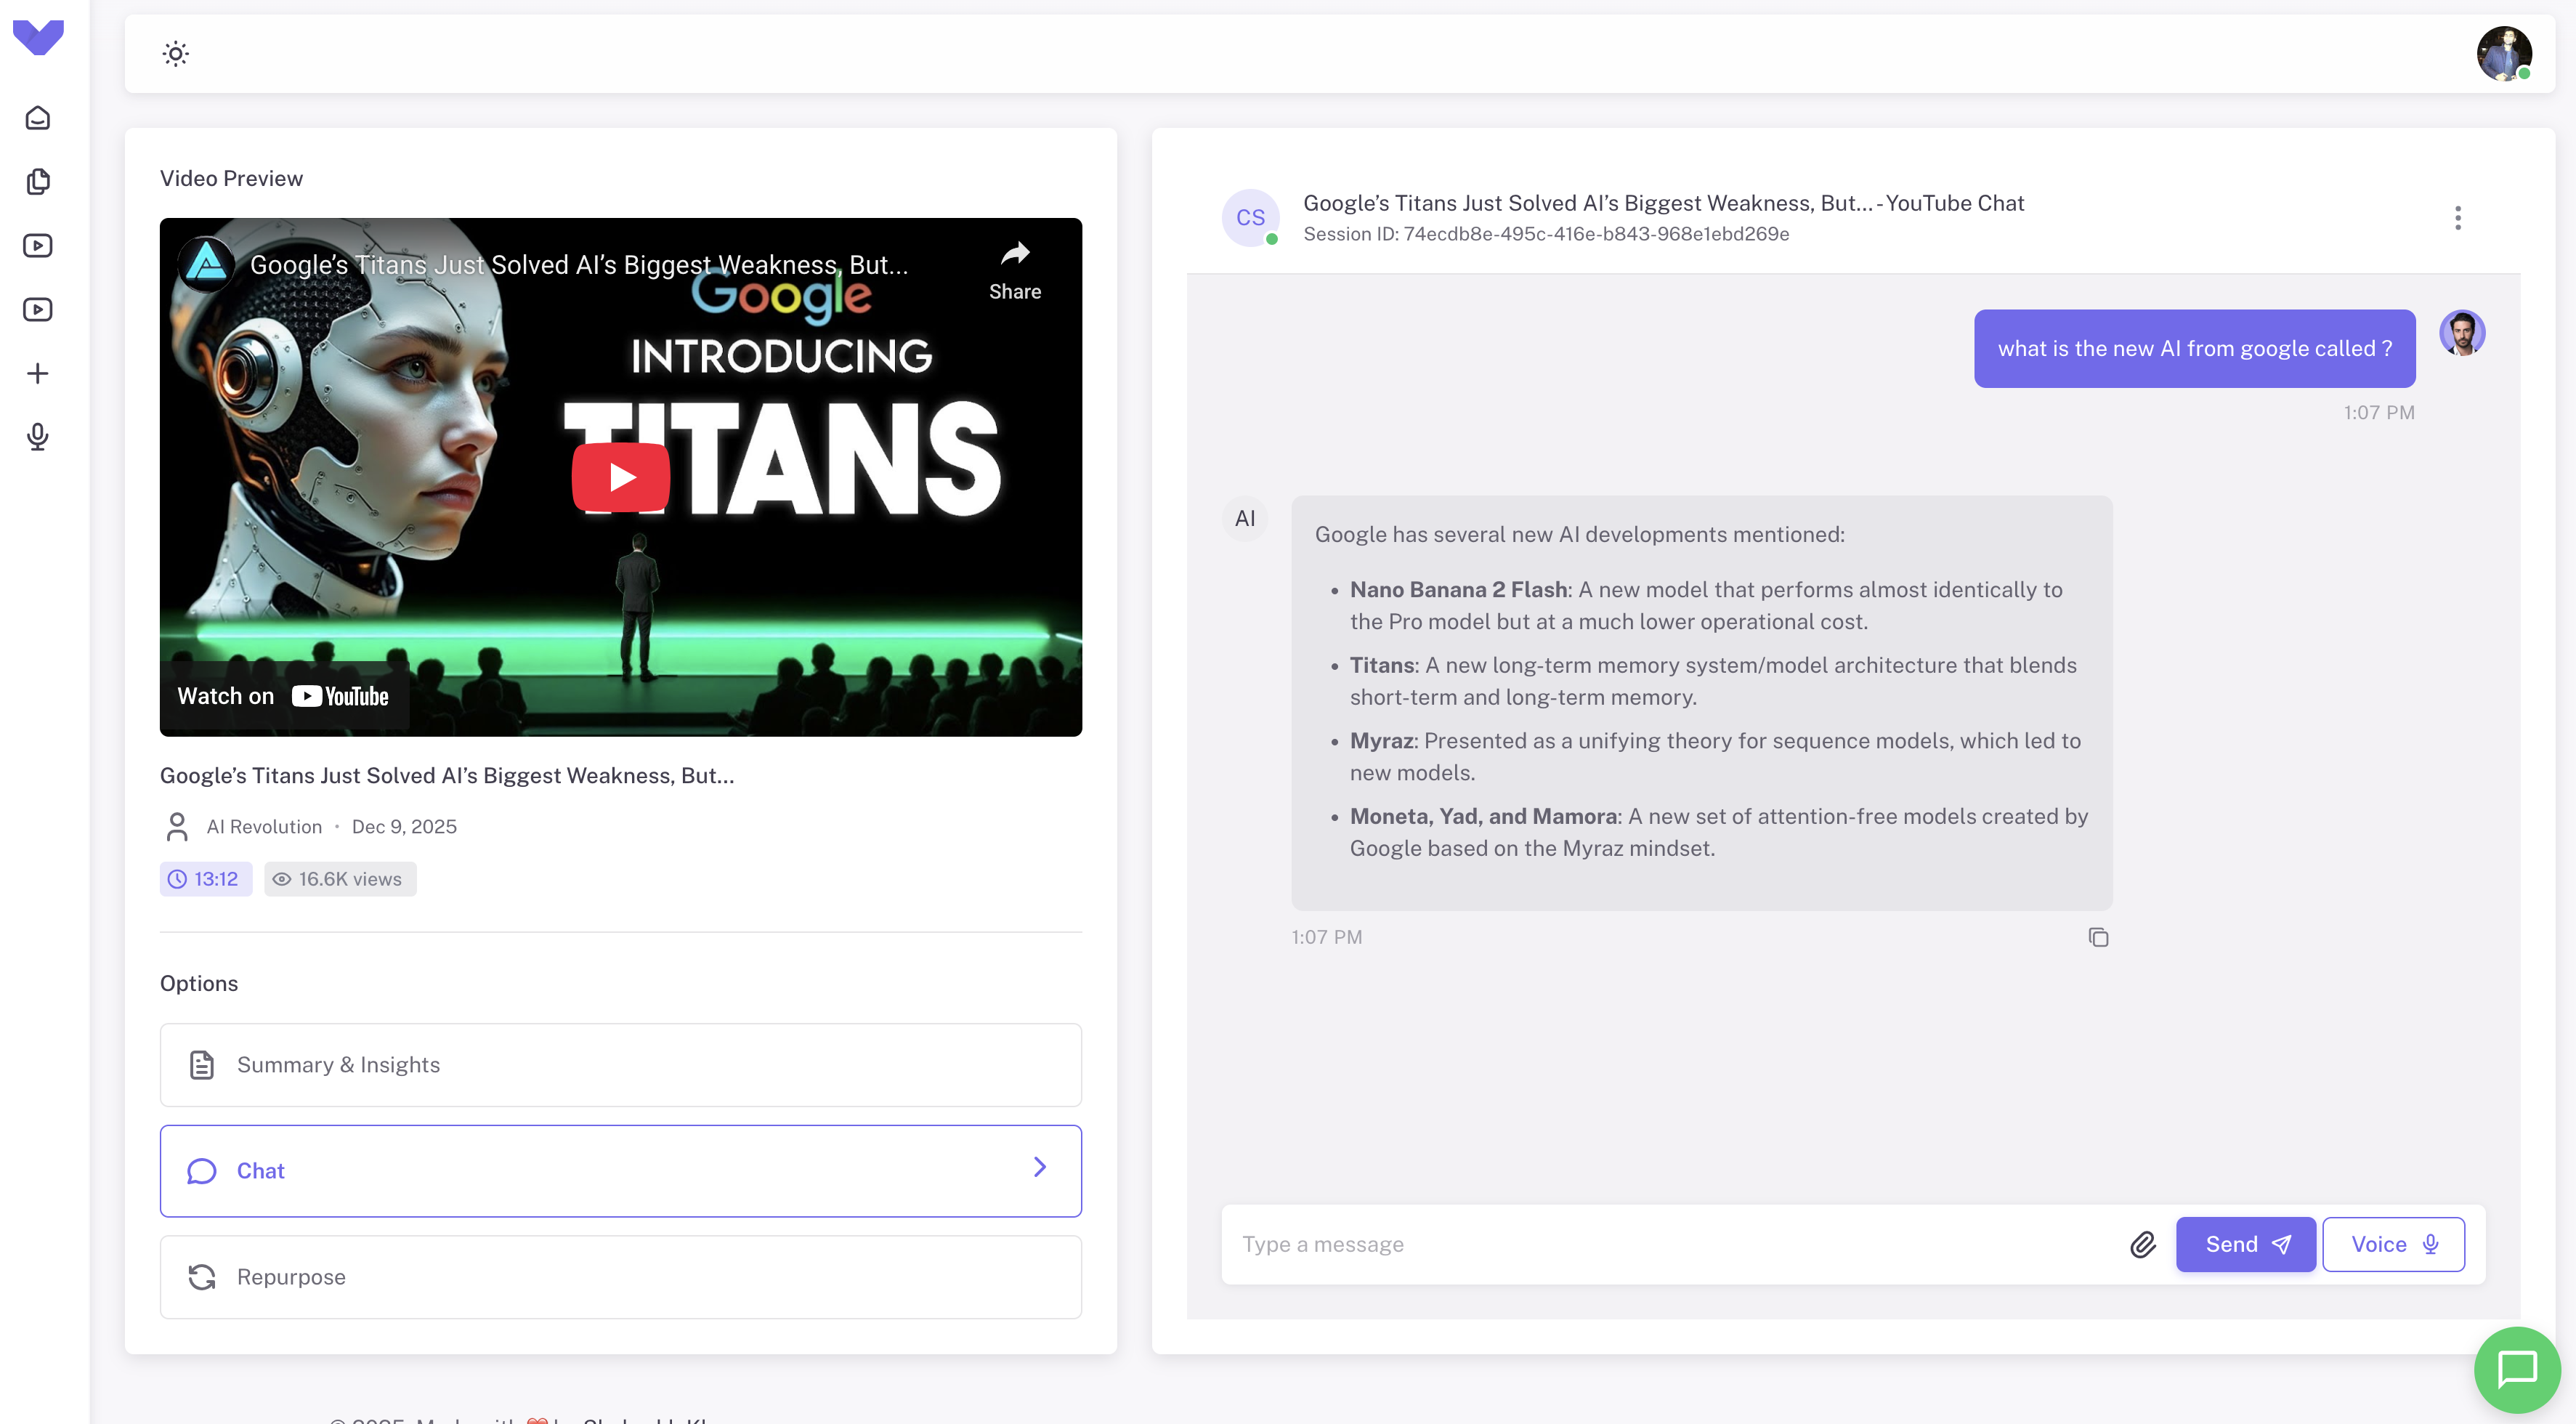Open the first video player sidebar icon
Viewport: 2576px width, 1424px height.
pyautogui.click(x=38, y=245)
